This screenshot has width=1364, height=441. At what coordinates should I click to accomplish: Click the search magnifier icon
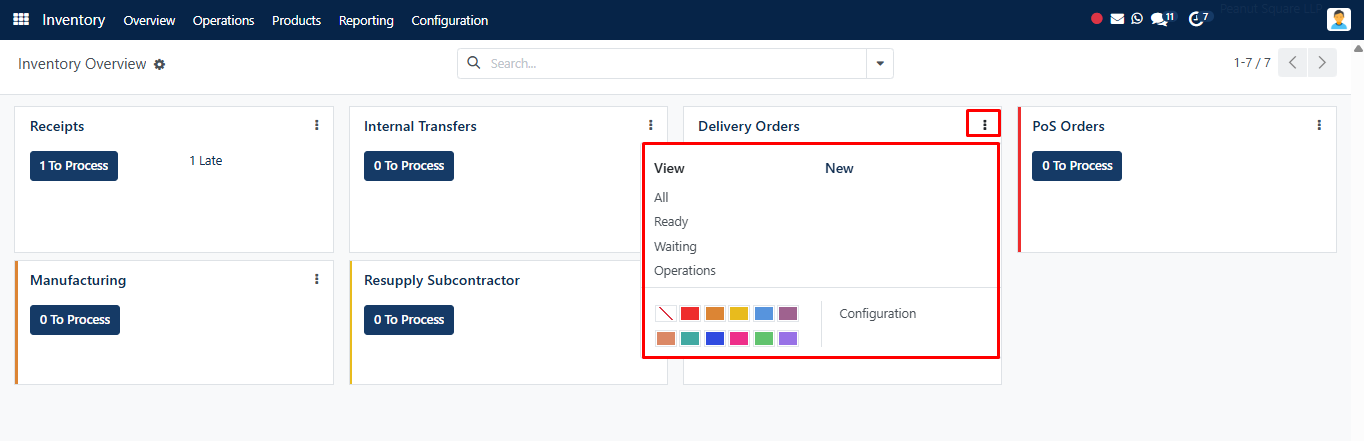click(474, 63)
